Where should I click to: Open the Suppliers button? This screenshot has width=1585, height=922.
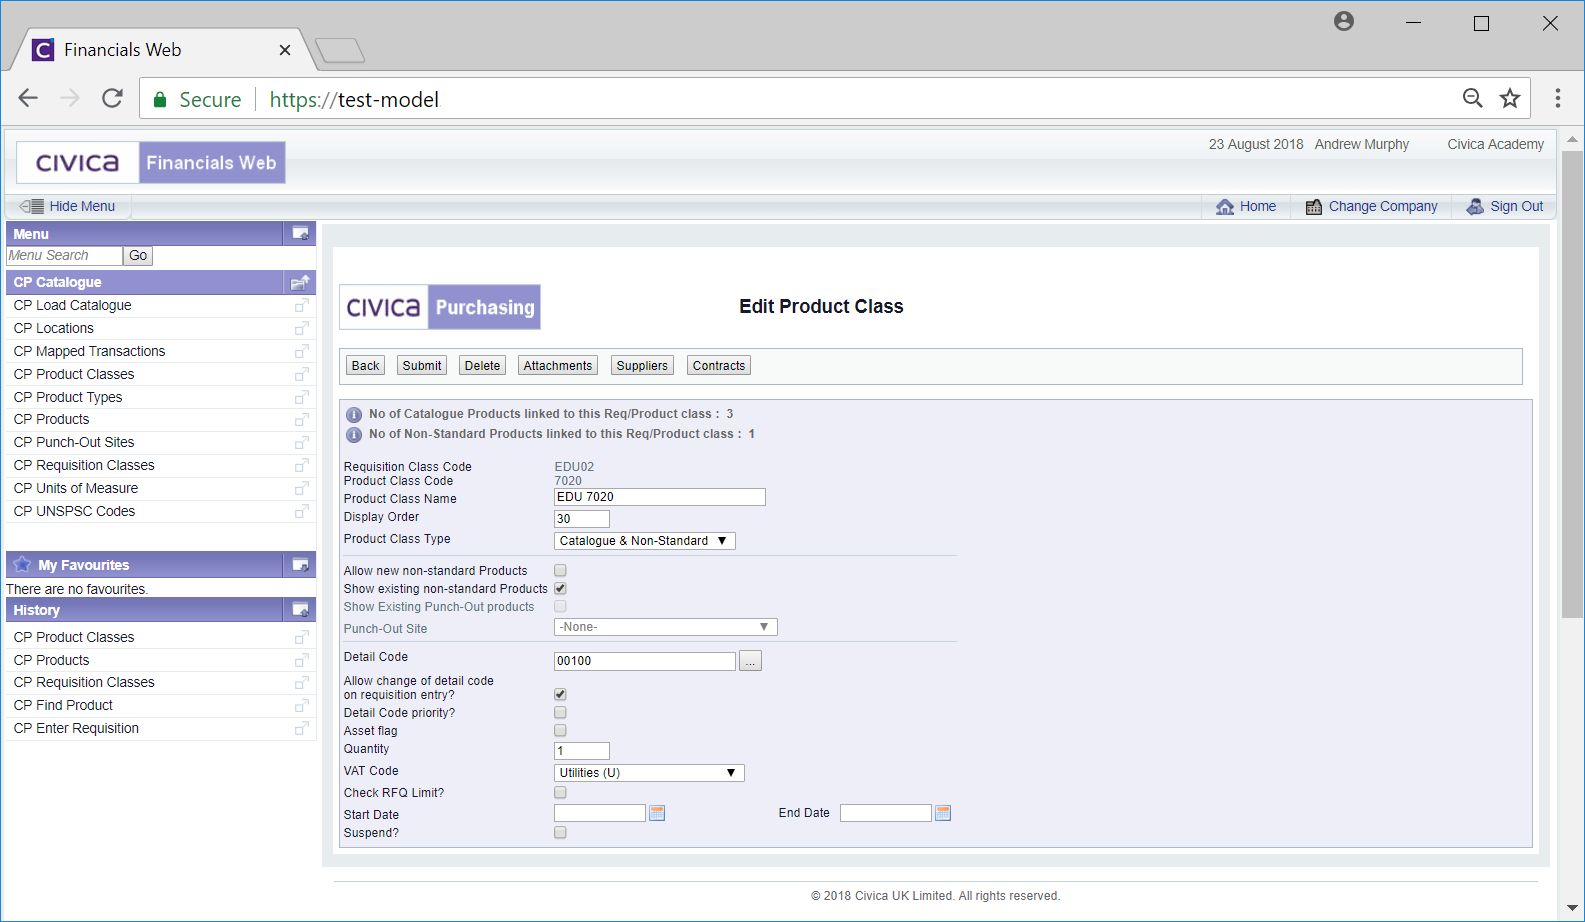click(x=642, y=366)
